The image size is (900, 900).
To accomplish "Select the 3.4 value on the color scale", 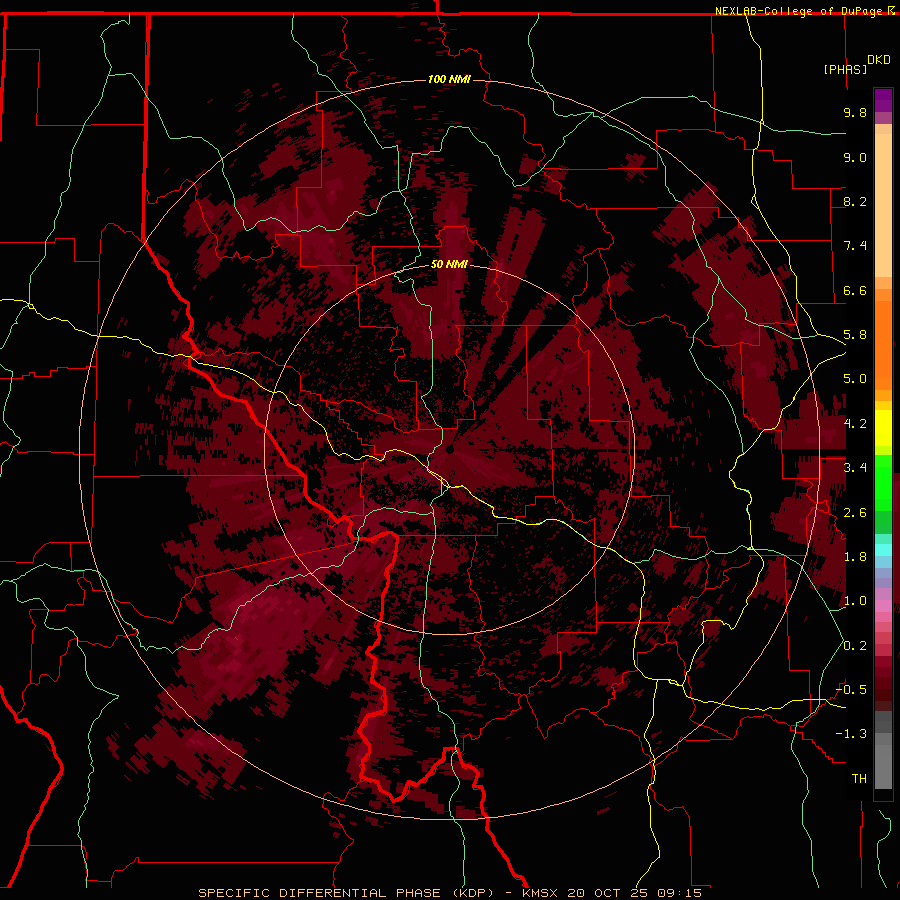I will click(855, 468).
